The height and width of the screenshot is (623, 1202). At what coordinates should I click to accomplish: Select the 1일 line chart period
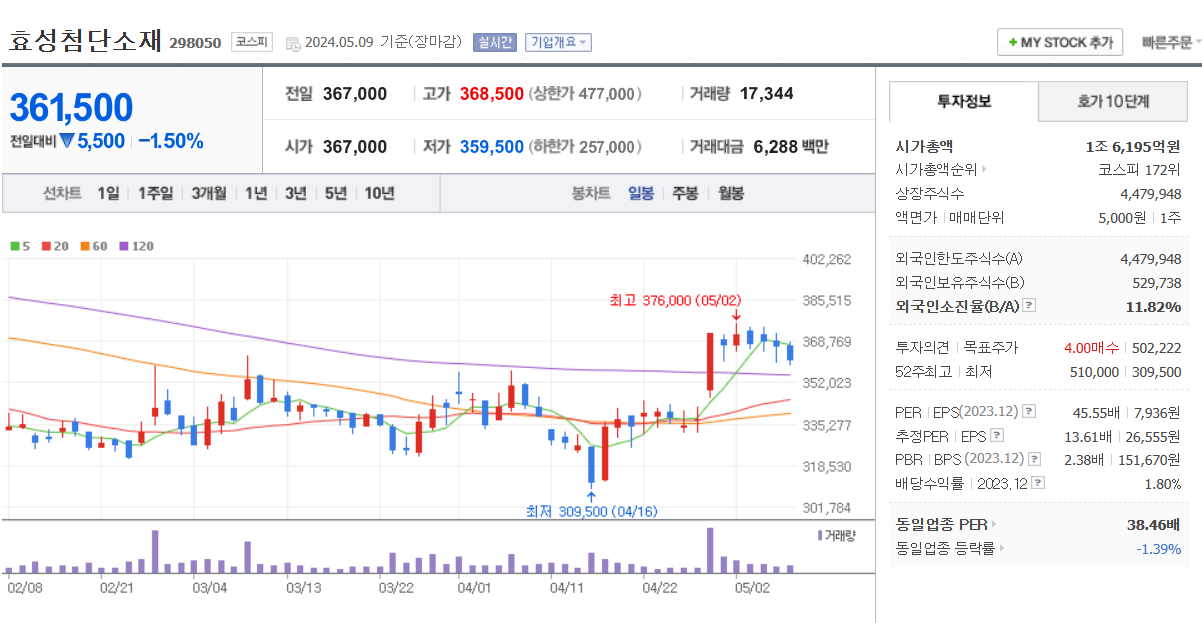coord(108,193)
